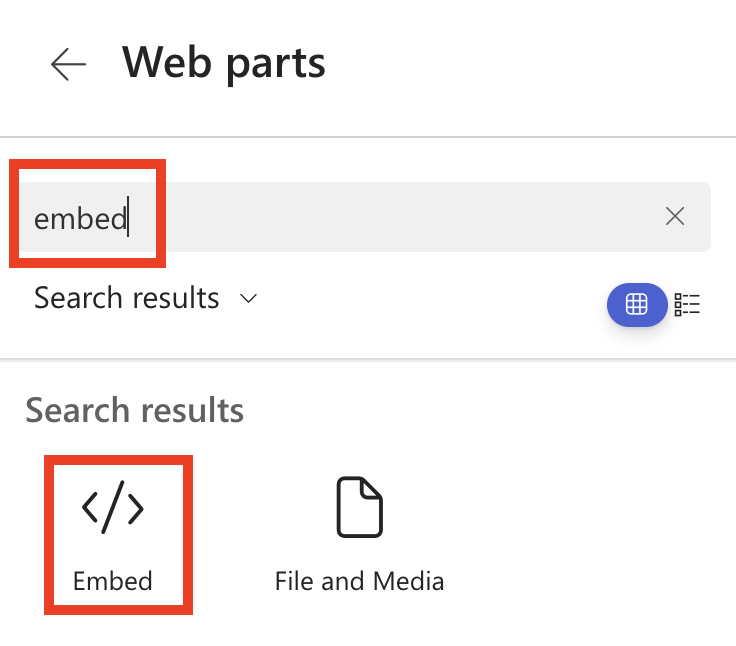The width and height of the screenshot is (736, 646).
Task: Place cursor in empty area of search bar
Action: click(x=400, y=217)
